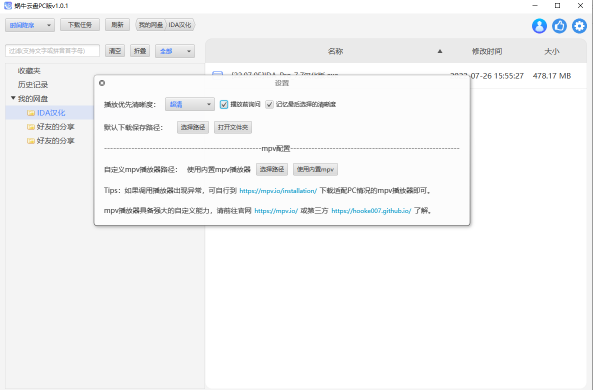Select 收藏夹 in the sidebar tree

[29, 71]
